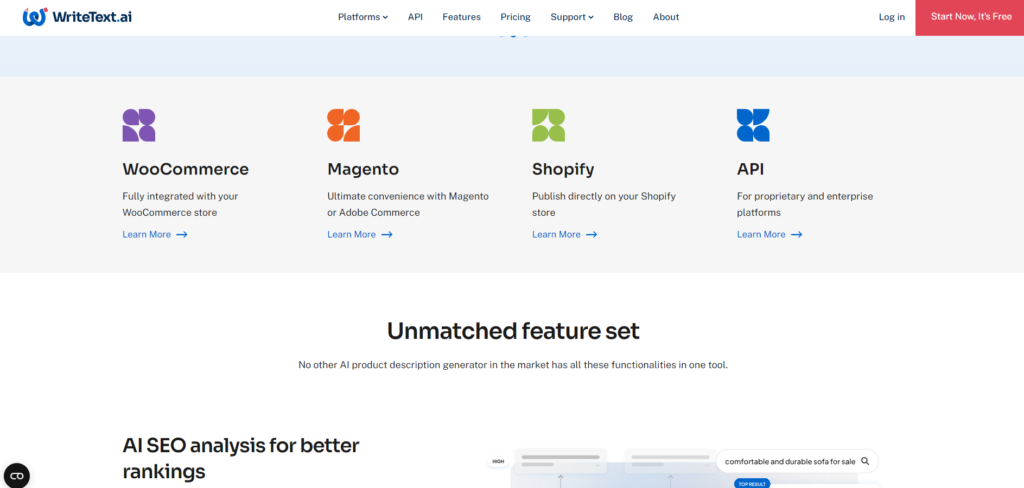
Task: Open the API card heading
Action: (x=750, y=169)
